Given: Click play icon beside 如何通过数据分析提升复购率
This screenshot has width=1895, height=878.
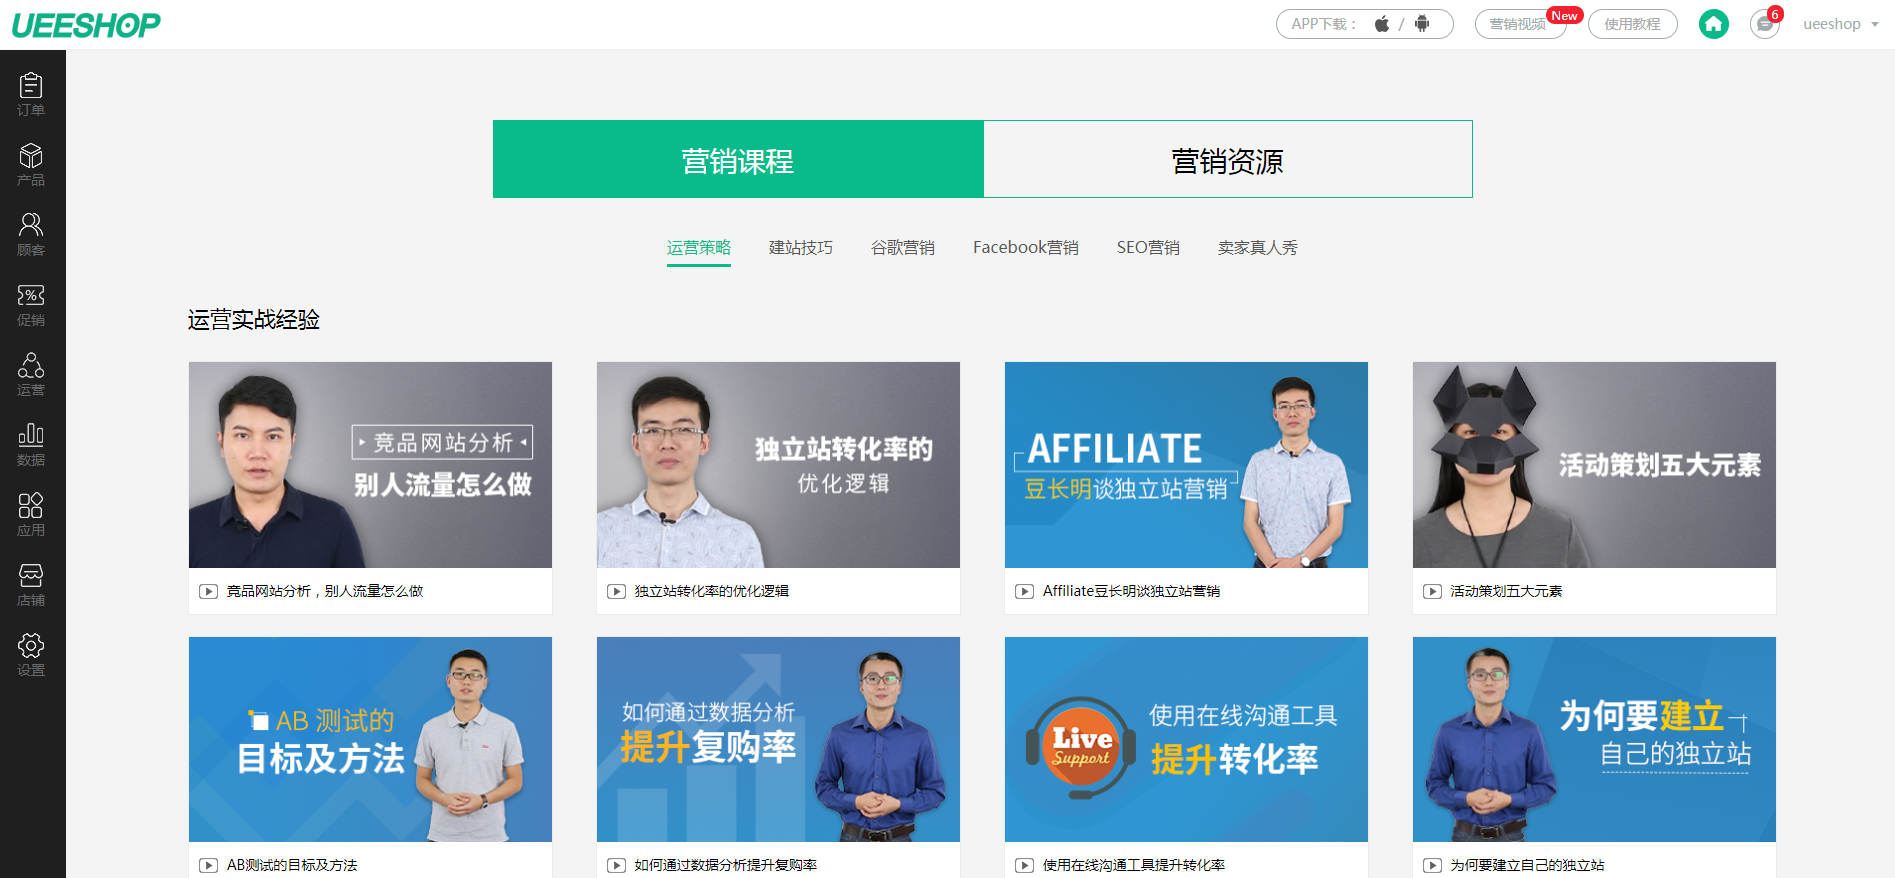Looking at the screenshot, I should pyautogui.click(x=617, y=865).
